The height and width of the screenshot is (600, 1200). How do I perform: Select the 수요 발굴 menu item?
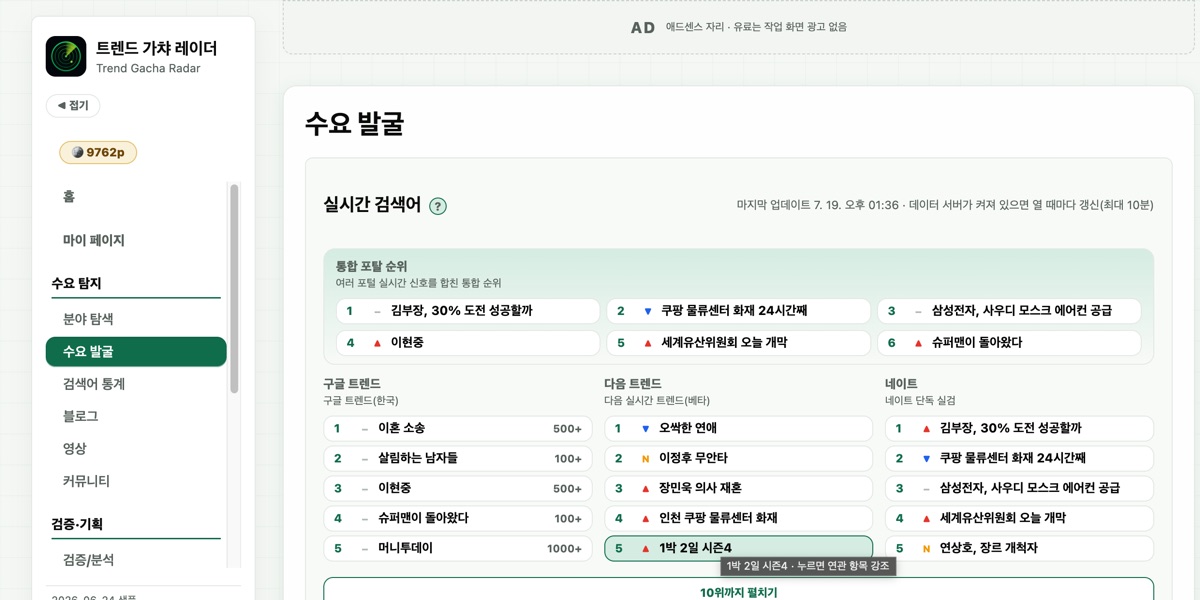pos(136,352)
